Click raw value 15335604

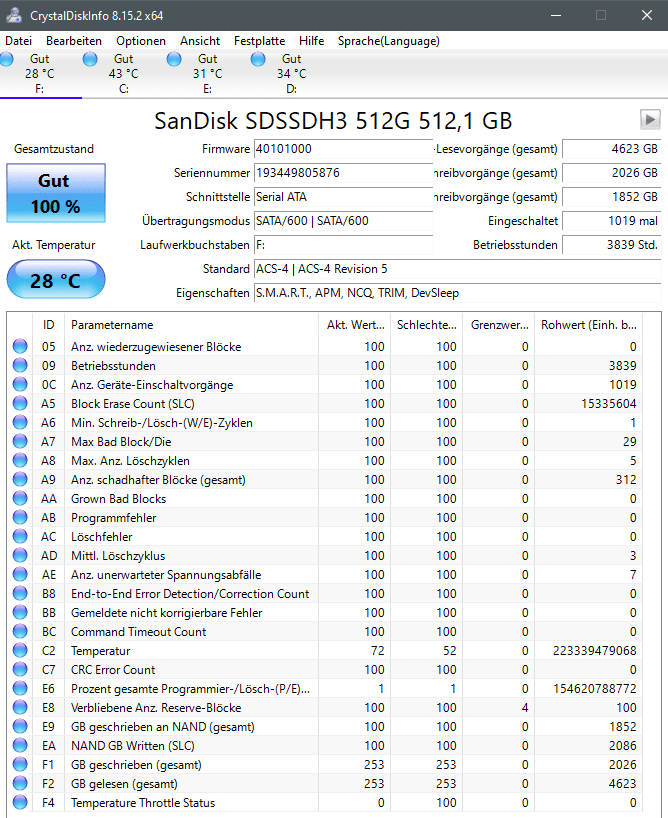(609, 404)
